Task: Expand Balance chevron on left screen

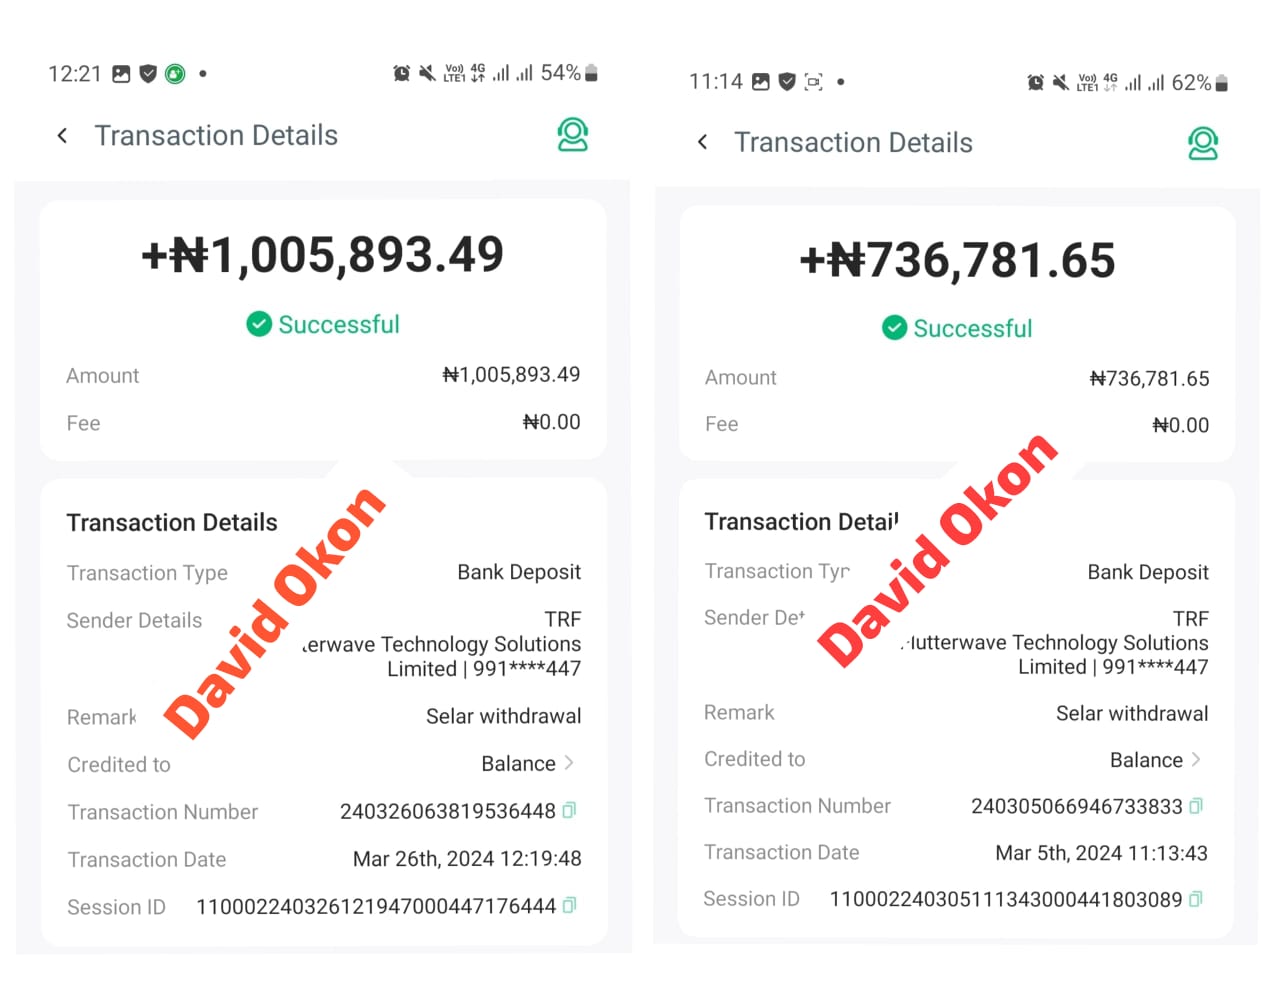Action: pyautogui.click(x=569, y=763)
